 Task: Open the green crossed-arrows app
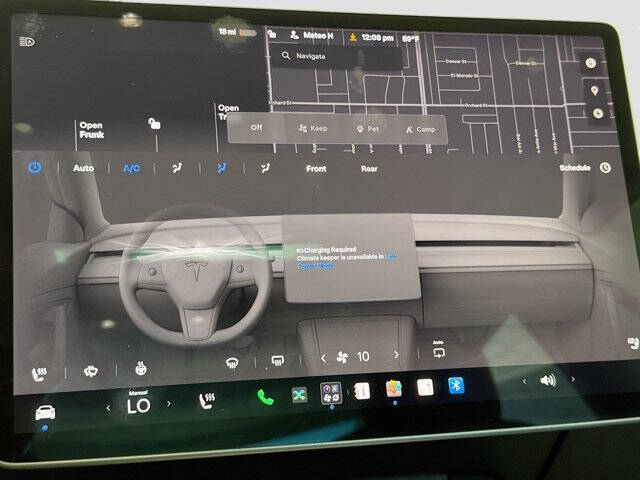tap(300, 394)
